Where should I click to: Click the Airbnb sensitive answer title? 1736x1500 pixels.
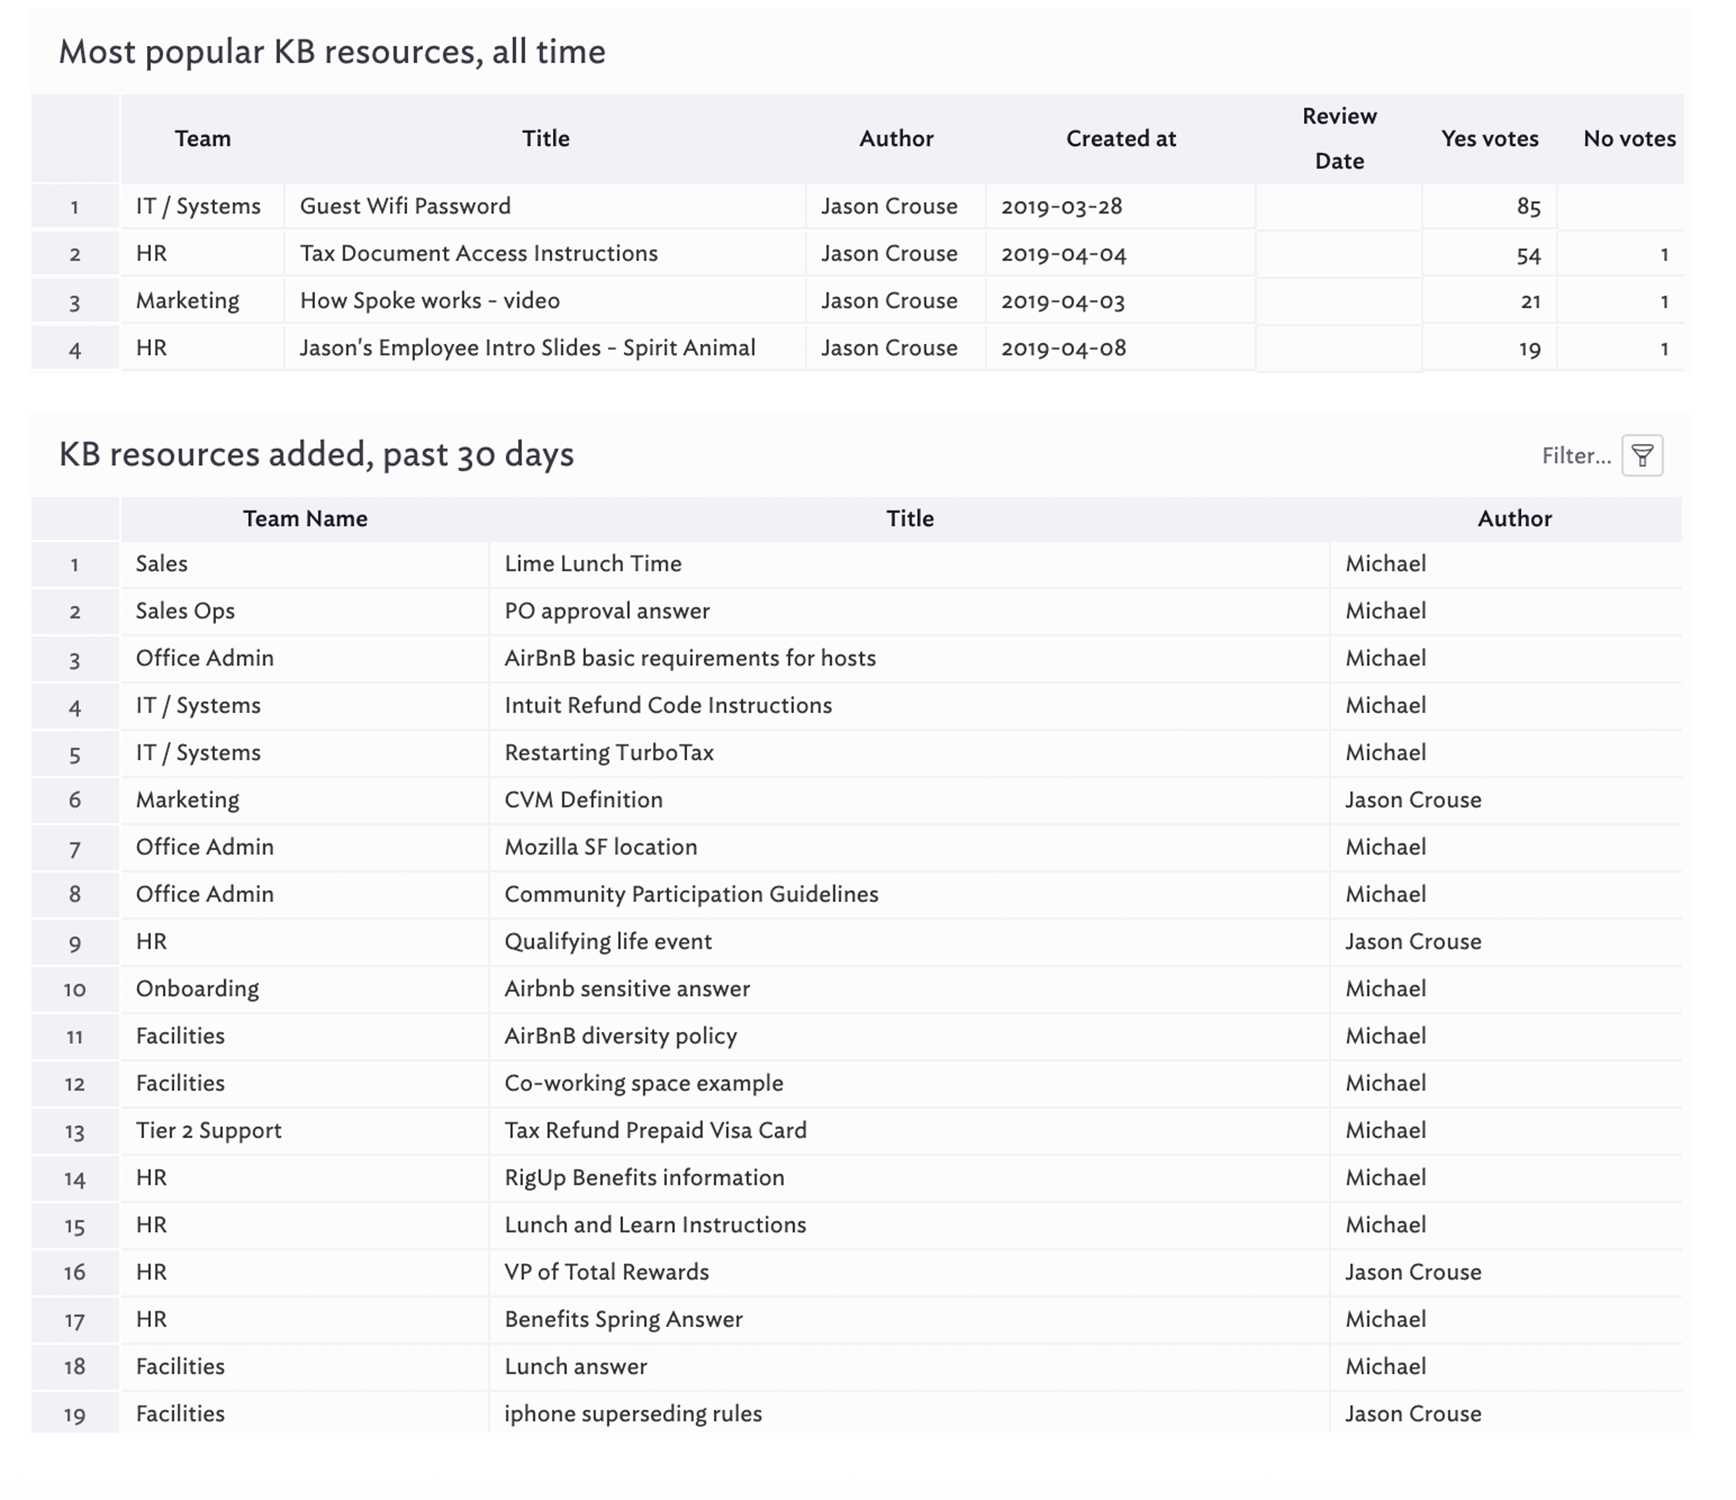(627, 989)
